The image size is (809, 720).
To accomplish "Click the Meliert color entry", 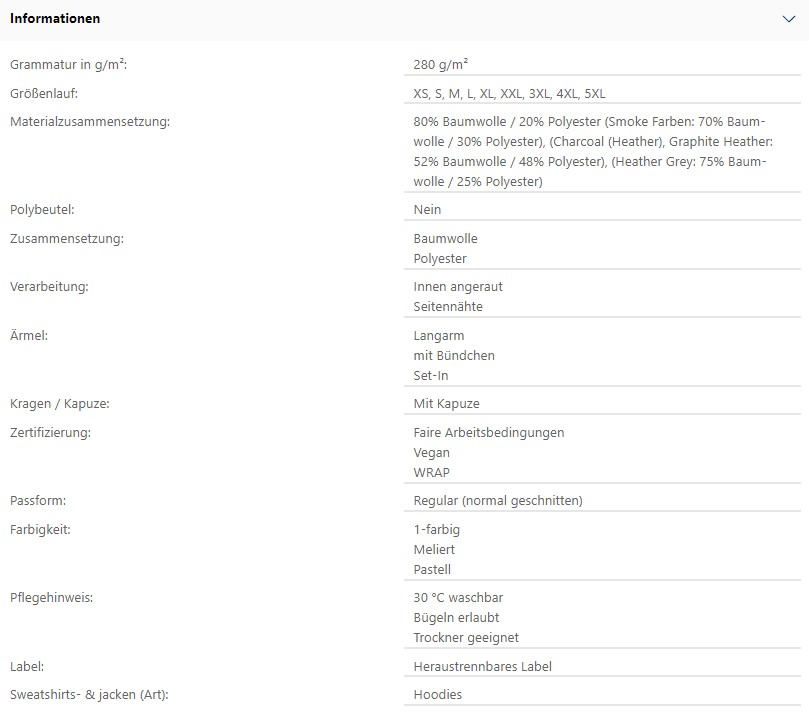I will (x=434, y=549).
